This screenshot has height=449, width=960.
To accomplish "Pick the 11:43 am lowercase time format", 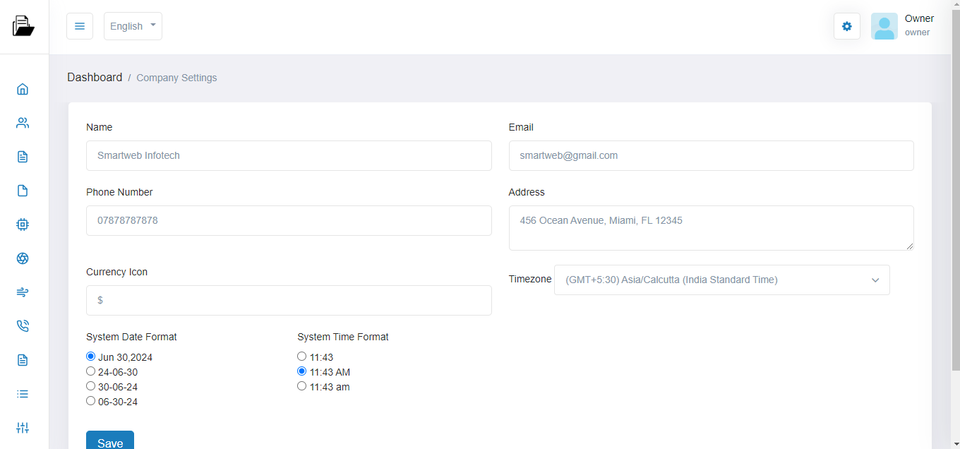I will pyautogui.click(x=302, y=386).
